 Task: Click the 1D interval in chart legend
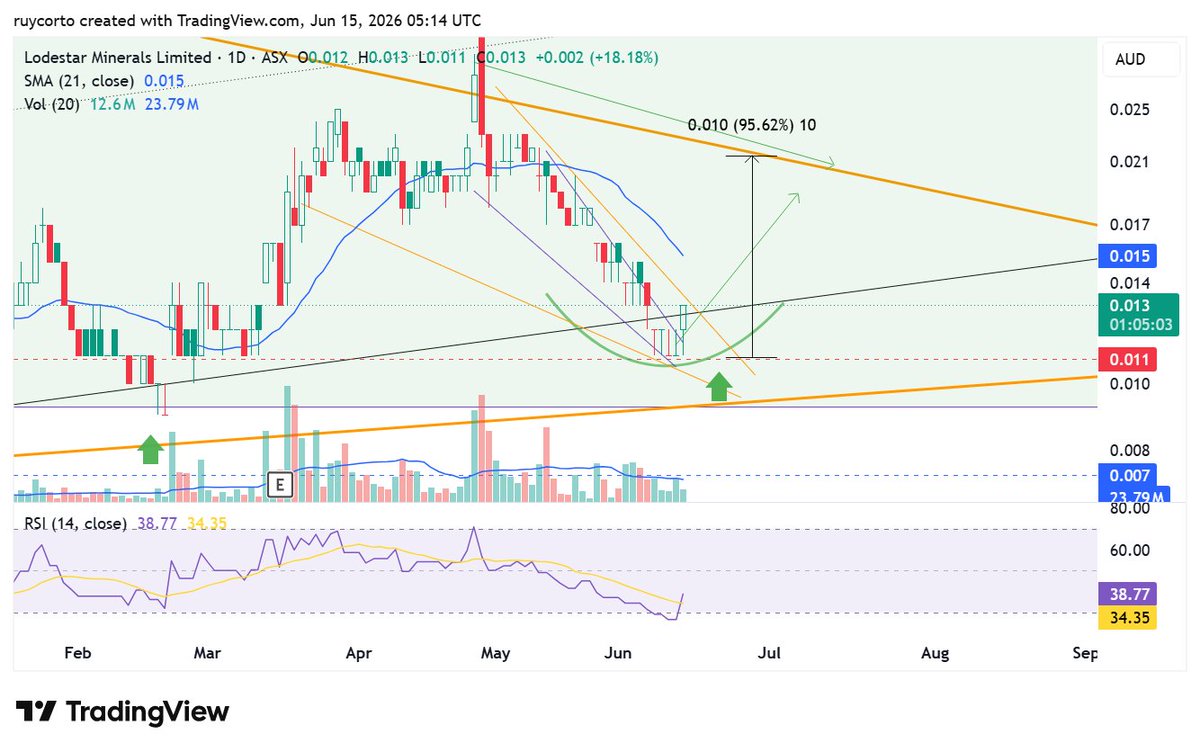coord(237,58)
